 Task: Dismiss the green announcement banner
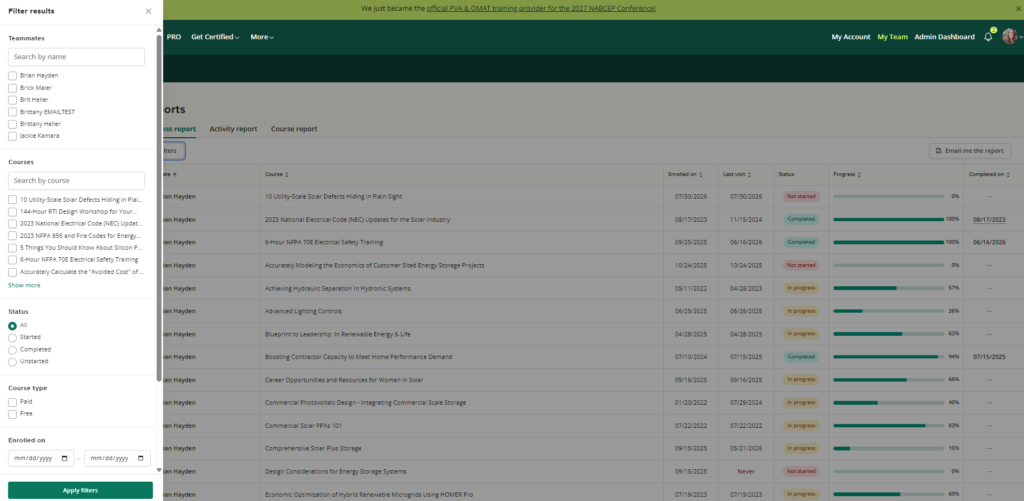tap(1017, 8)
